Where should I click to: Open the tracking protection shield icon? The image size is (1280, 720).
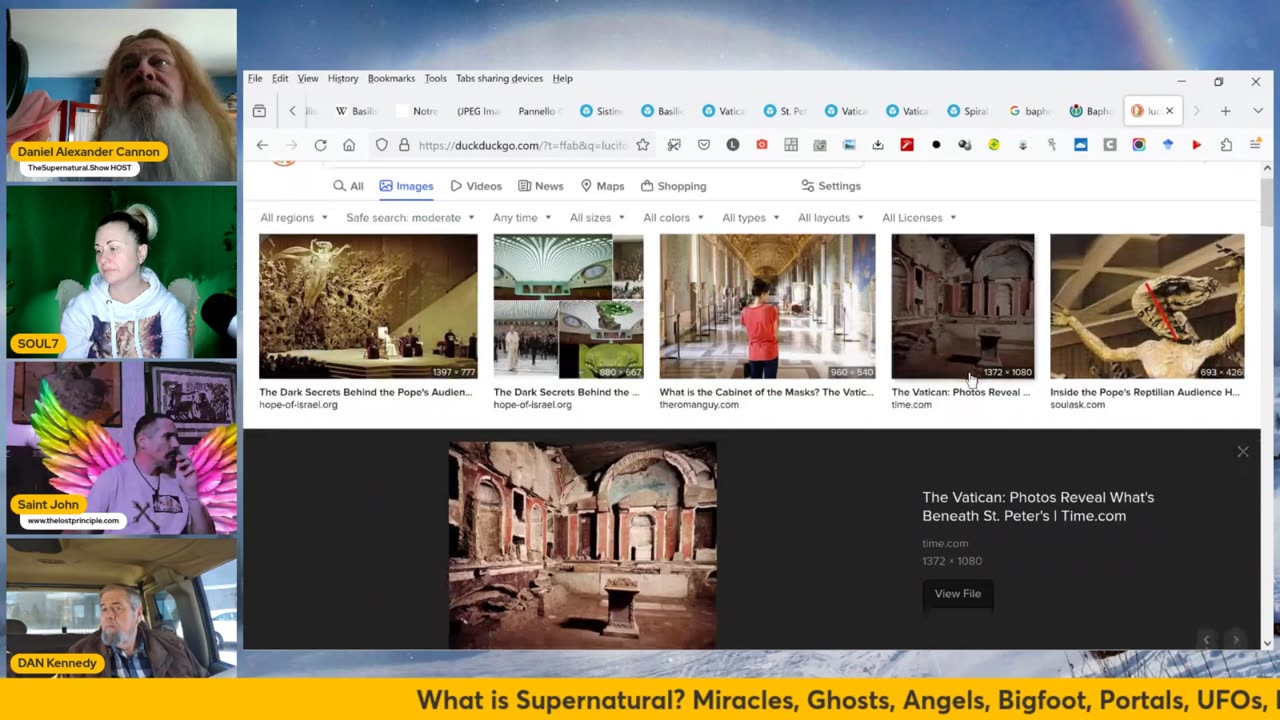tap(381, 145)
